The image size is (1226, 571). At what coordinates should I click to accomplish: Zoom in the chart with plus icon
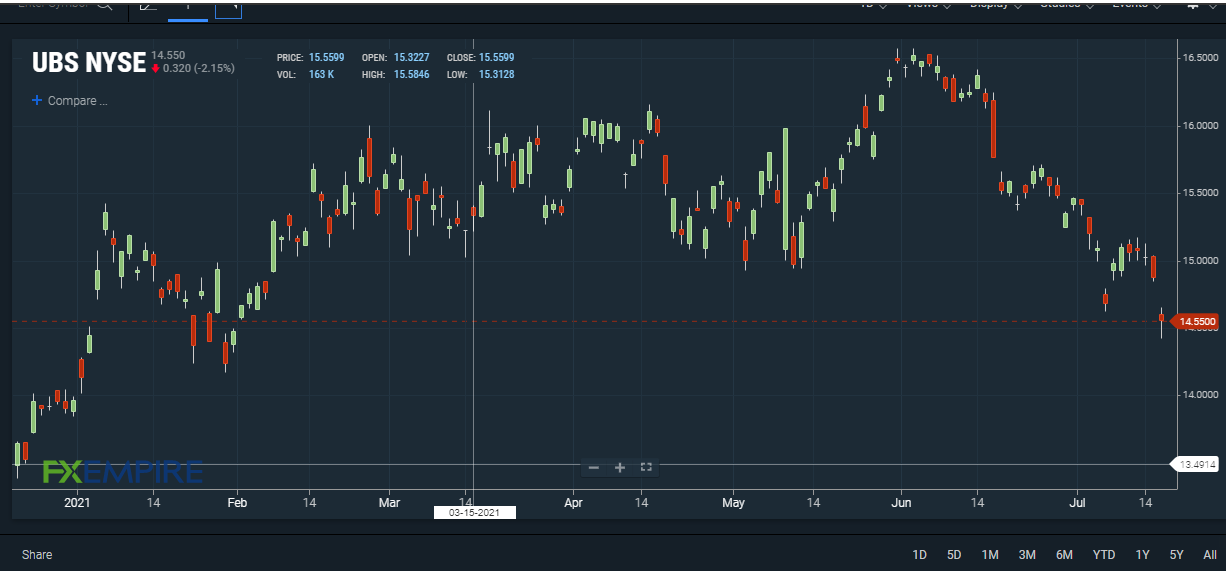620,467
